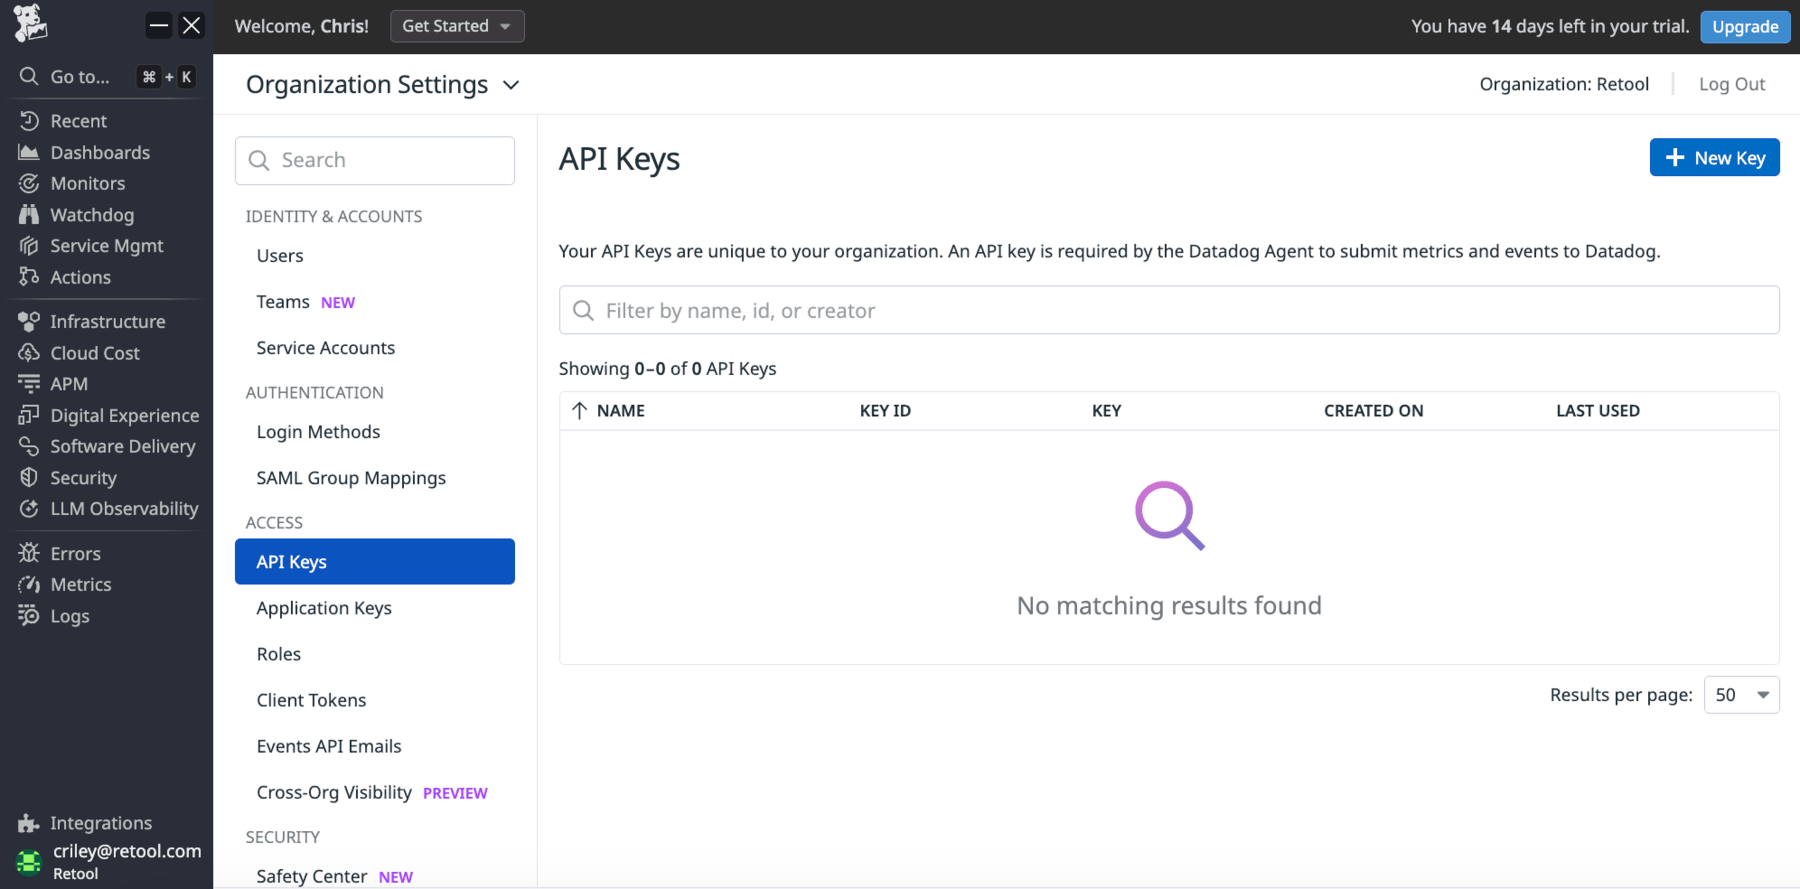Viewport: 1800px width, 889px height.
Task: Open the Go to search icon
Action: [29, 76]
